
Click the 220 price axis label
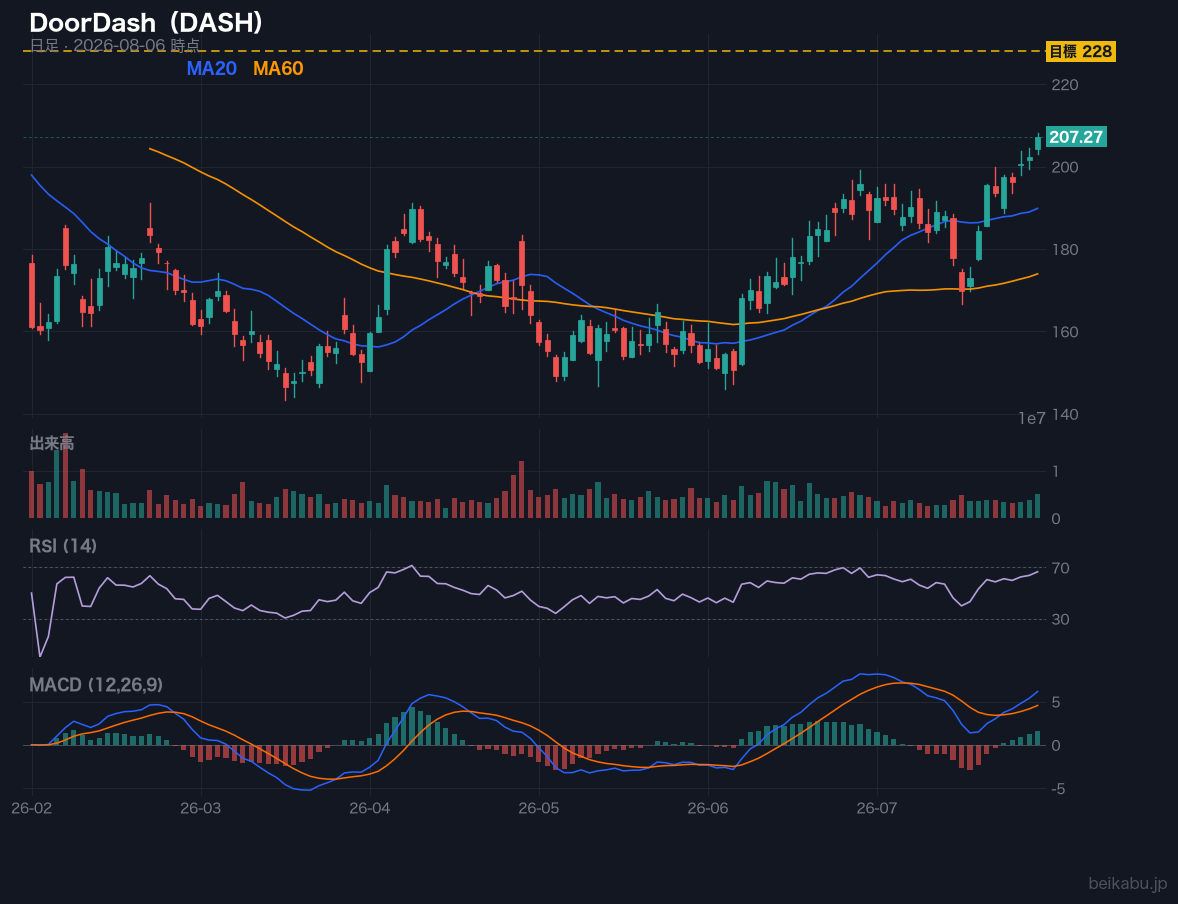pos(1065,85)
